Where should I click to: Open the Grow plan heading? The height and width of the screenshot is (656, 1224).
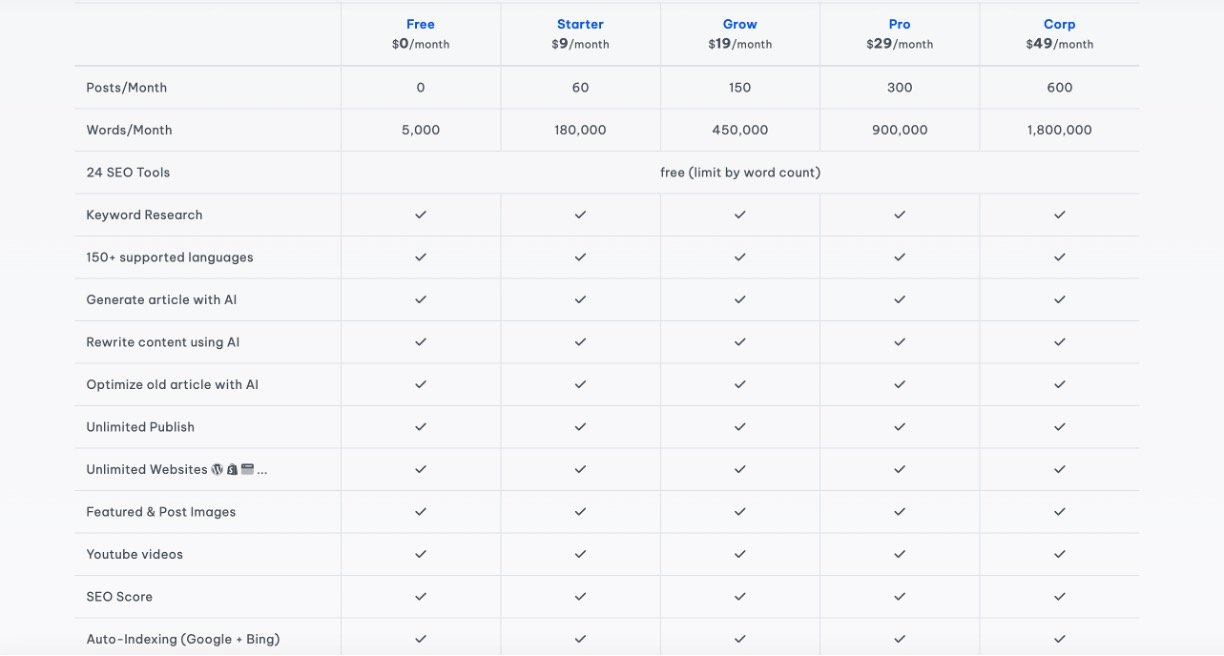coord(740,24)
